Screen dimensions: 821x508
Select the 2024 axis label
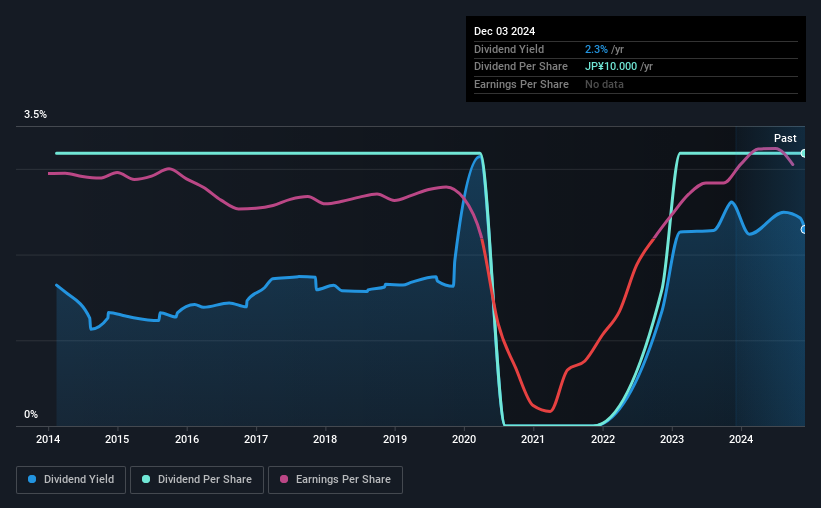click(x=741, y=439)
